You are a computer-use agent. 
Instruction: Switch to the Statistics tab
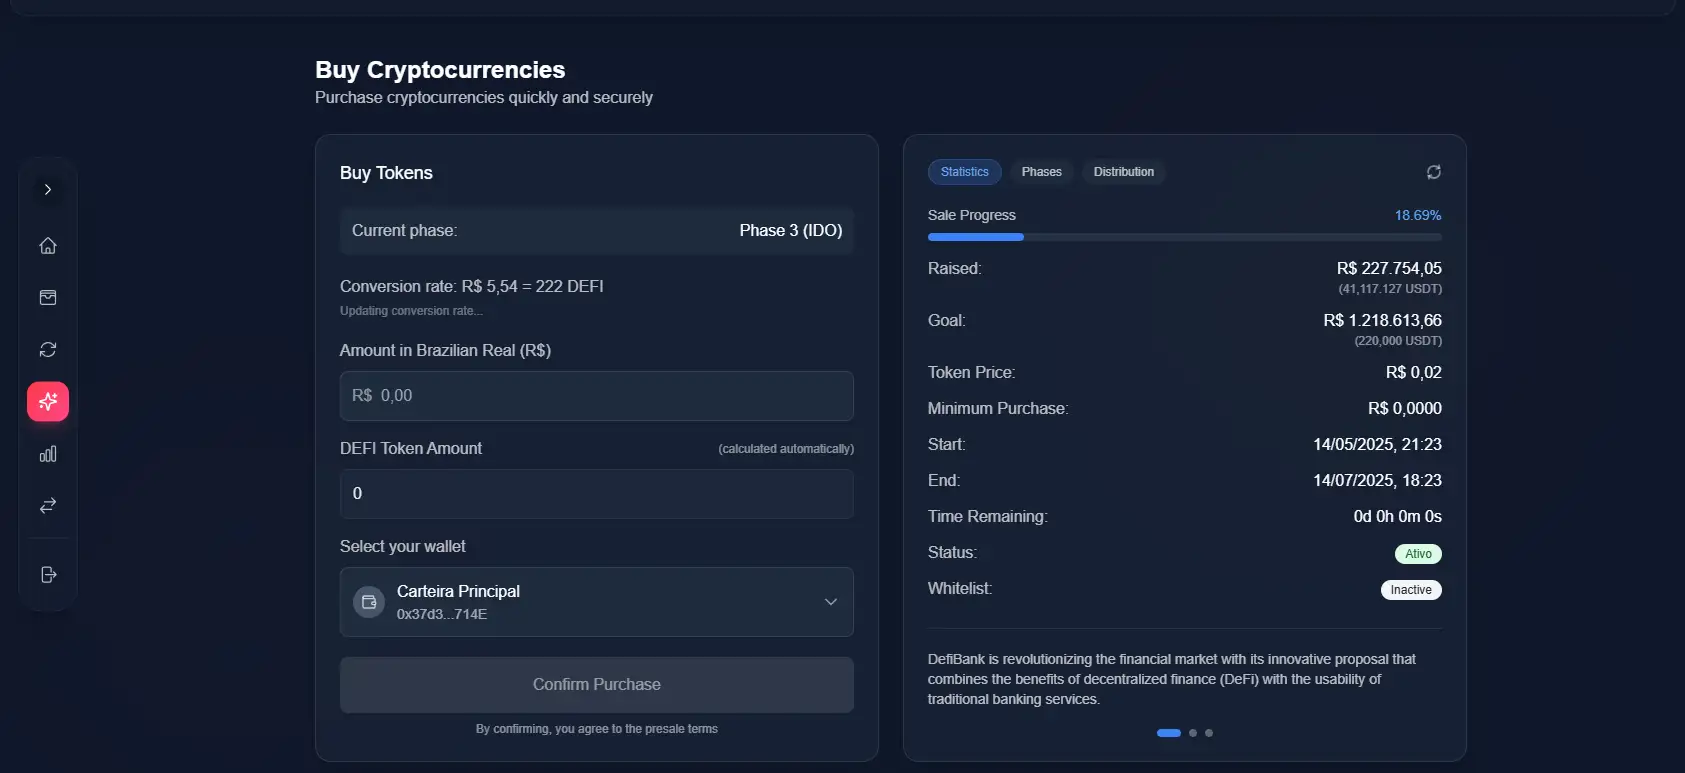click(x=964, y=172)
